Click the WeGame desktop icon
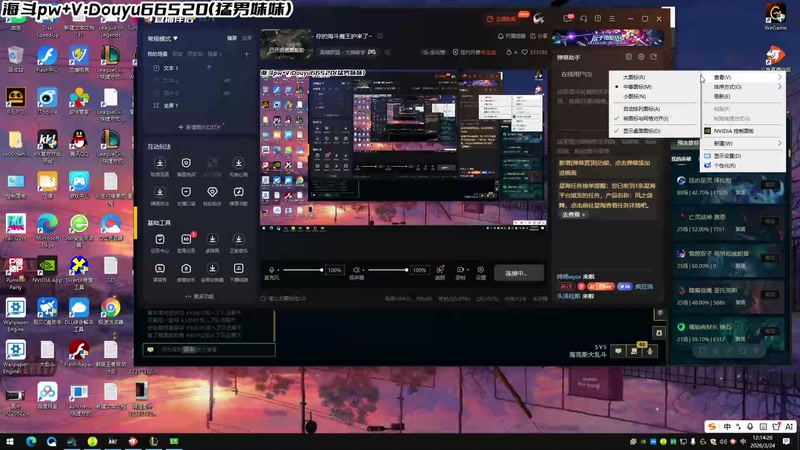 (775, 16)
